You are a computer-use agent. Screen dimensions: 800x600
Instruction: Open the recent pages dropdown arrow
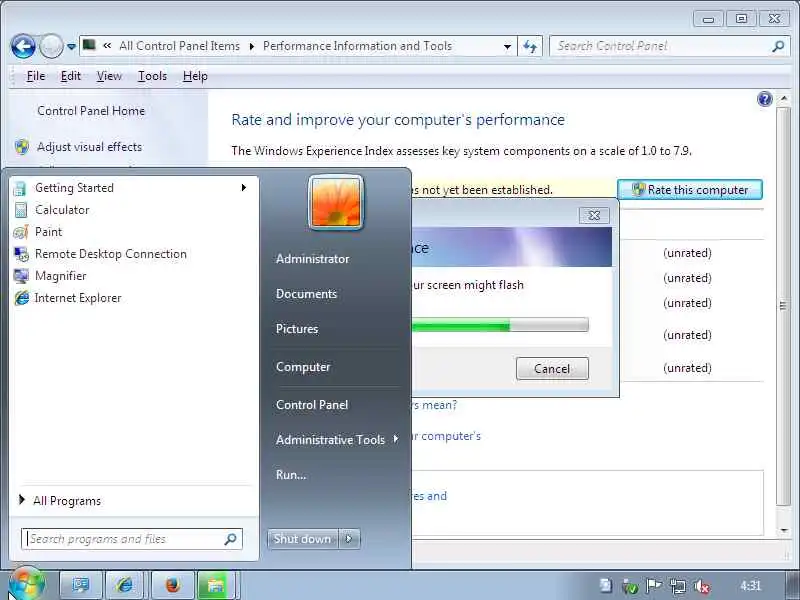(x=71, y=47)
